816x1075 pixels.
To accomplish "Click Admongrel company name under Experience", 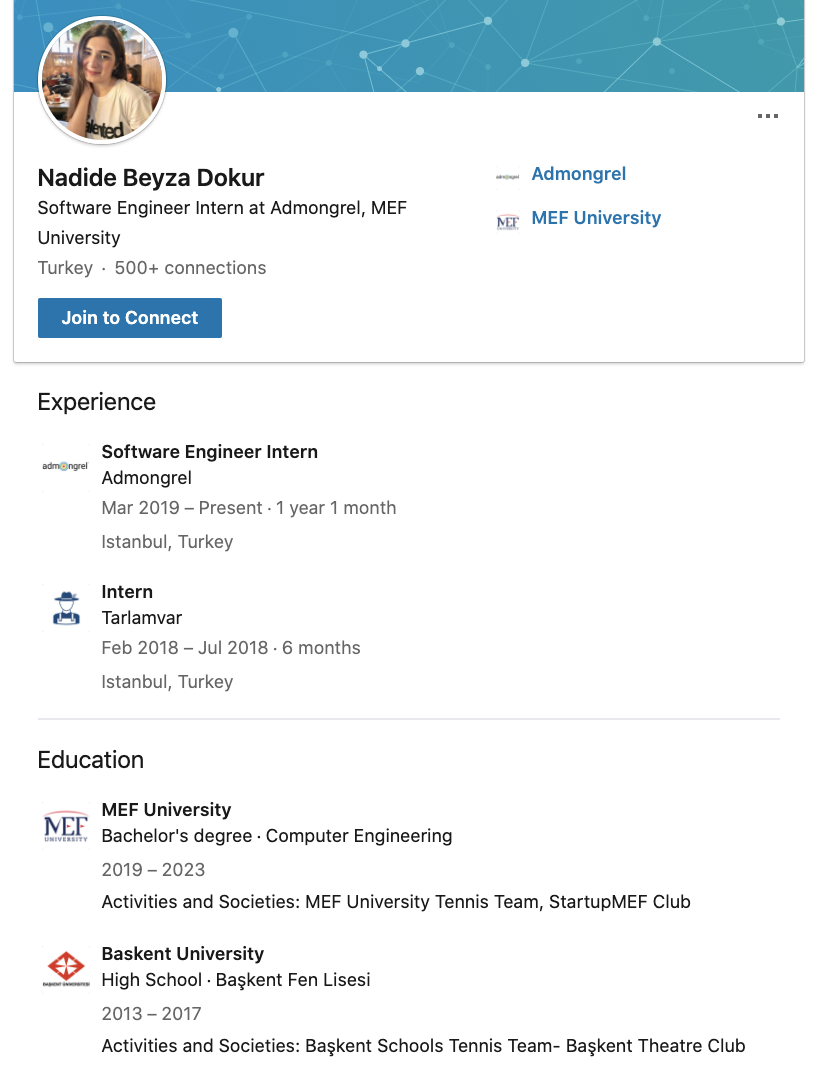I will [146, 478].
